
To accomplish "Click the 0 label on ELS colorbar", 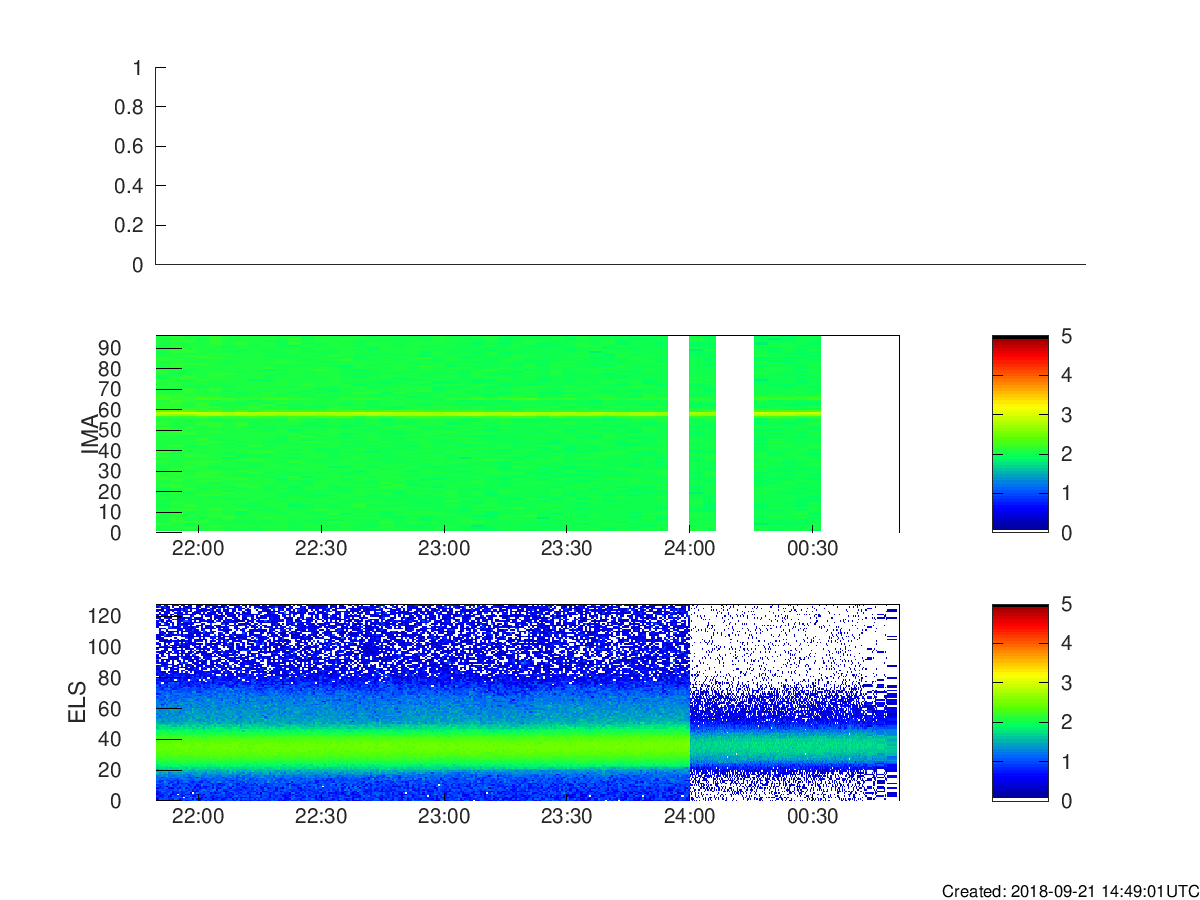I will pos(1066,801).
